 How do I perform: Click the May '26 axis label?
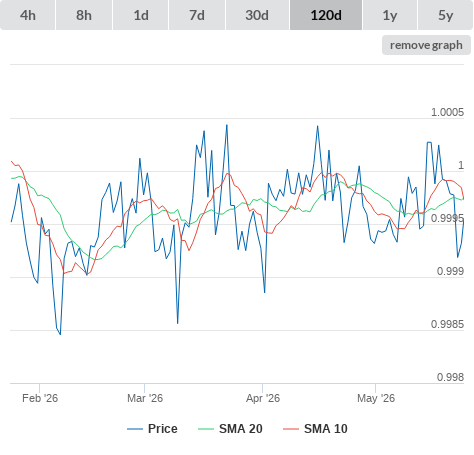point(376,398)
